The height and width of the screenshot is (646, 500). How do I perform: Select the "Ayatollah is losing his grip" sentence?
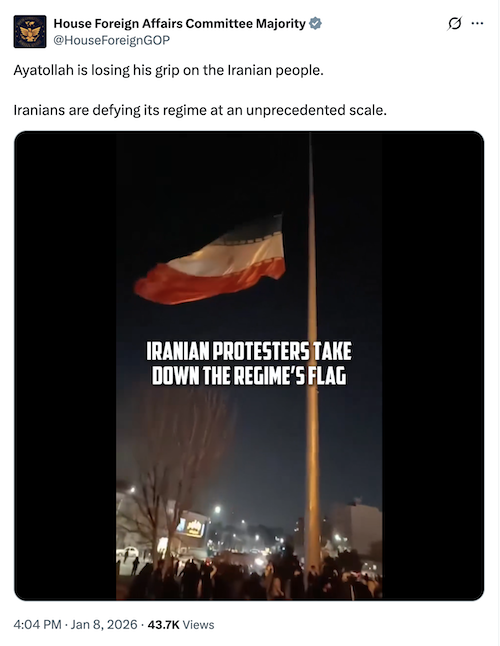pos(168,70)
